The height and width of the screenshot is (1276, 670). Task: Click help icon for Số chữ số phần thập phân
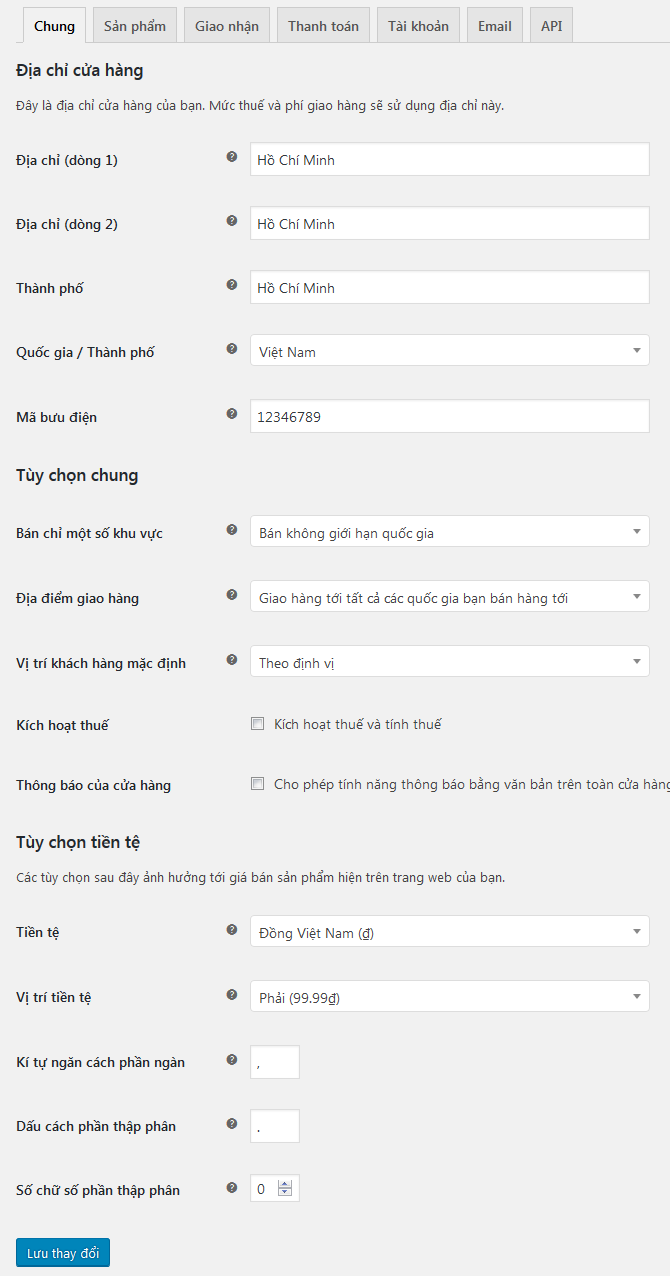232,1187
